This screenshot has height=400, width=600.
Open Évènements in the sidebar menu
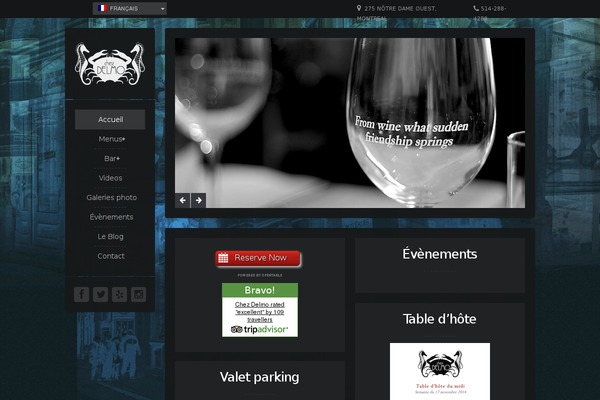pyautogui.click(x=111, y=217)
